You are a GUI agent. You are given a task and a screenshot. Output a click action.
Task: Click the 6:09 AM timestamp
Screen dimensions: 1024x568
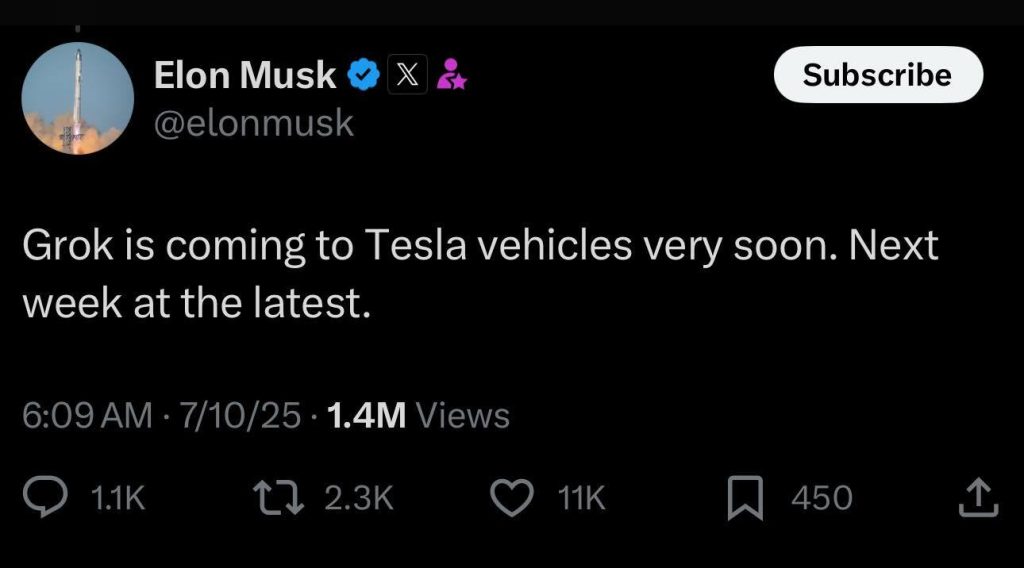point(87,415)
